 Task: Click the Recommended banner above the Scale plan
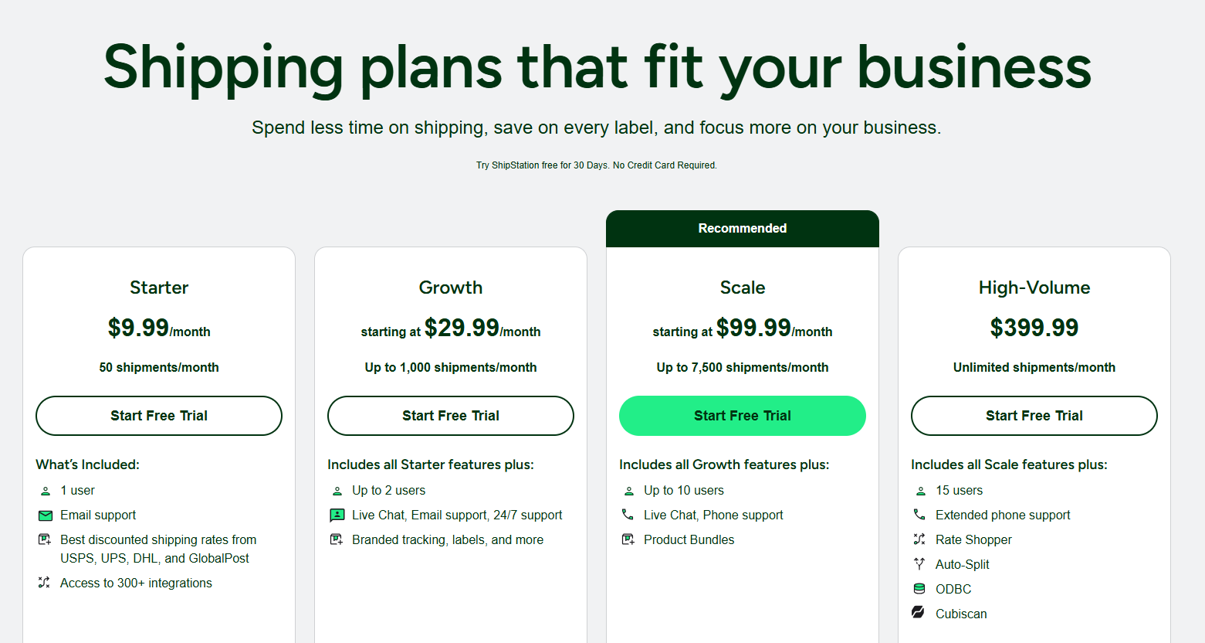coord(742,228)
